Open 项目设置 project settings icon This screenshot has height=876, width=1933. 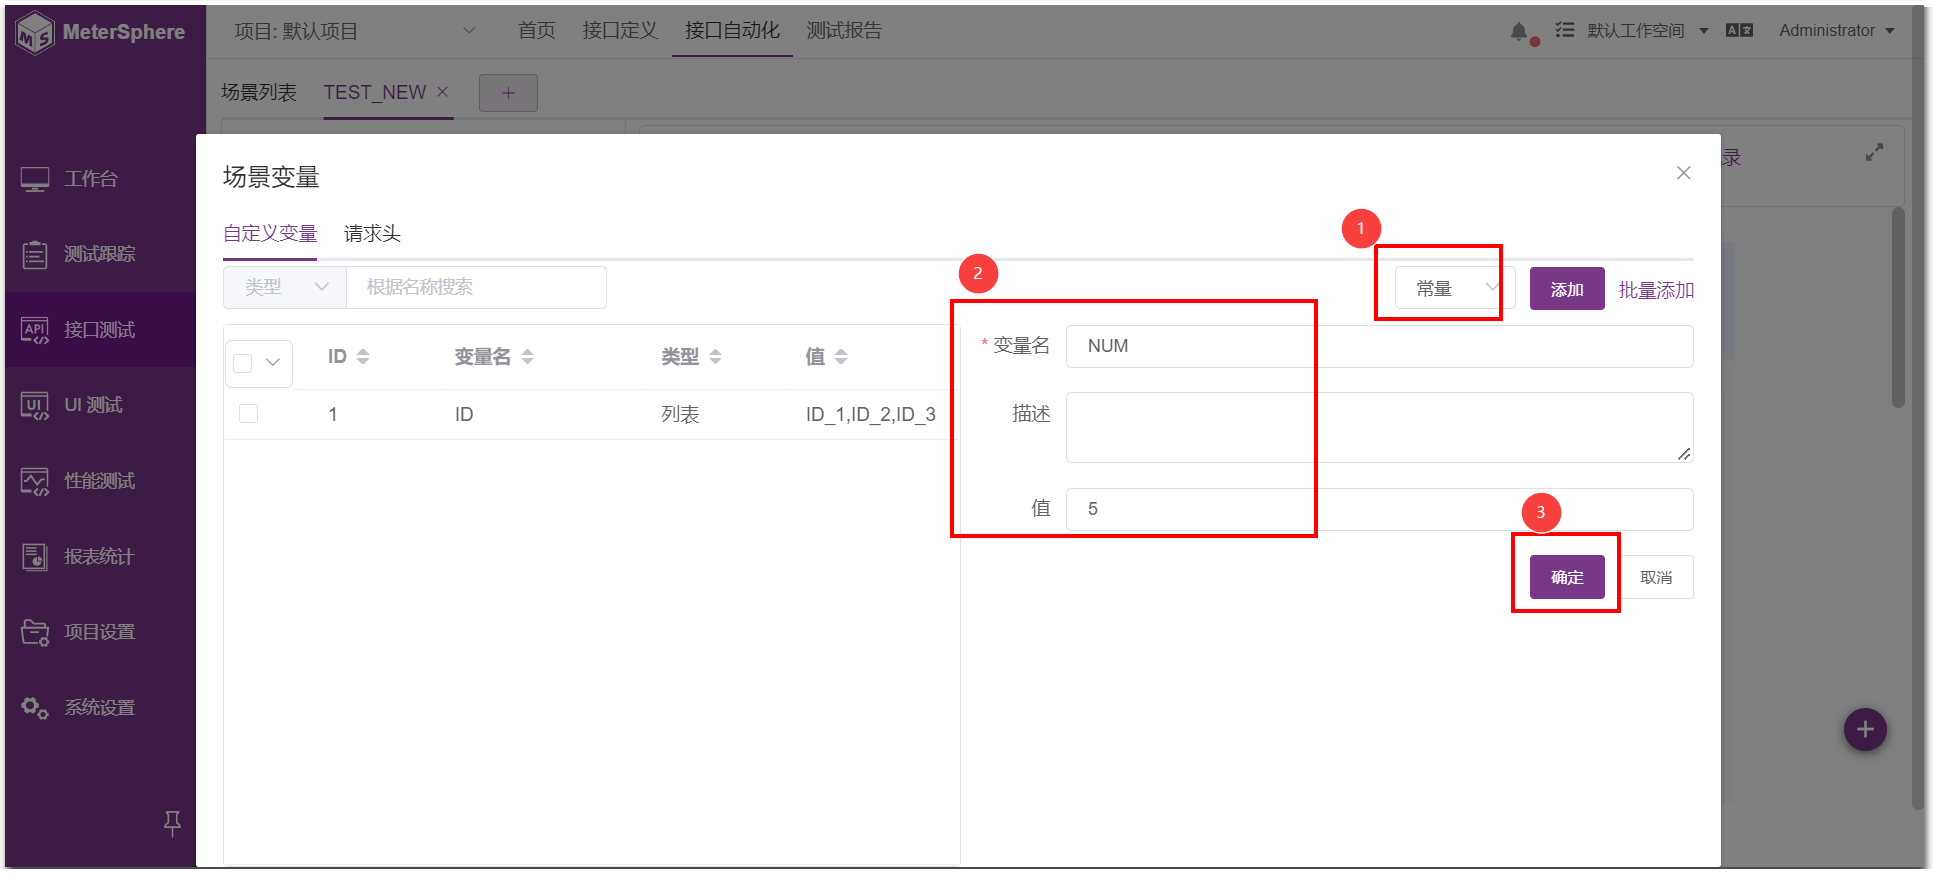tap(35, 633)
